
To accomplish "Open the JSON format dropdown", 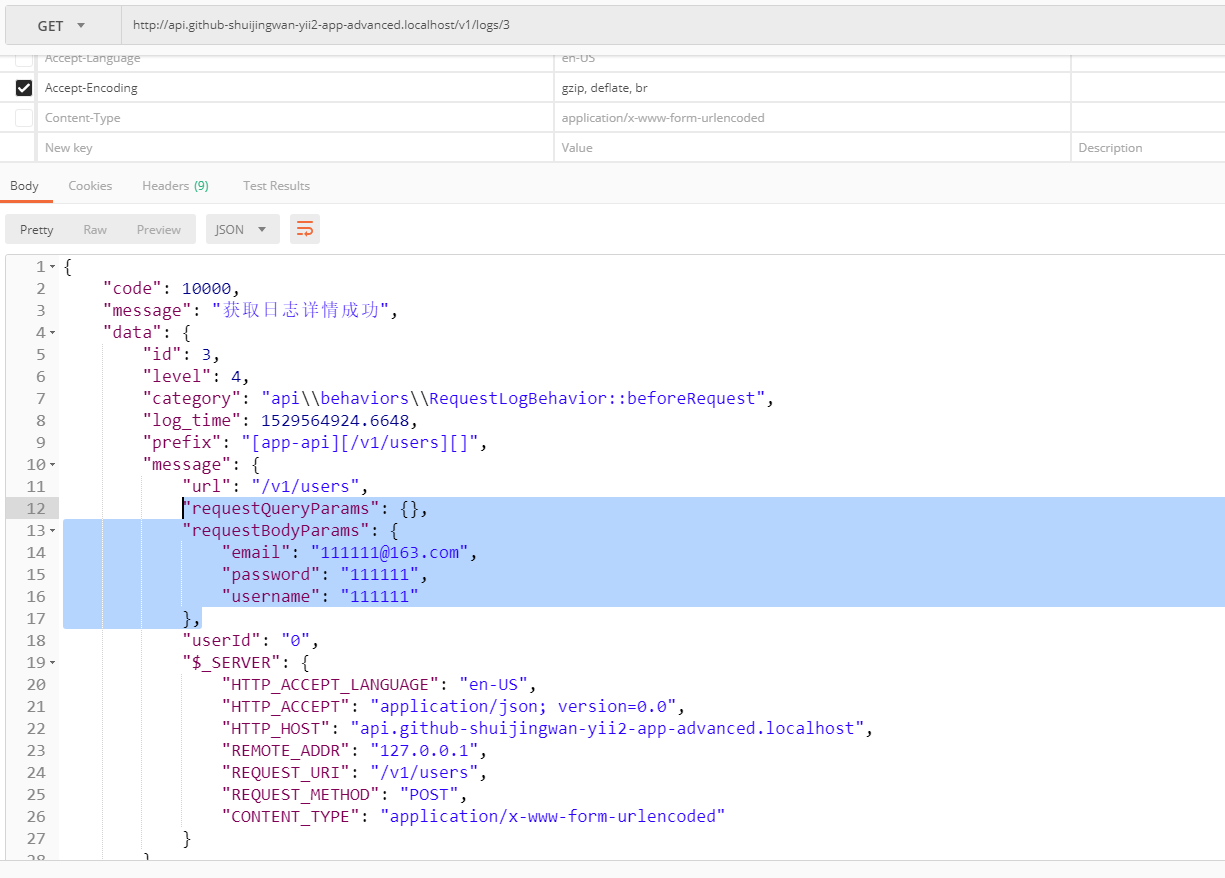I will click(241, 229).
